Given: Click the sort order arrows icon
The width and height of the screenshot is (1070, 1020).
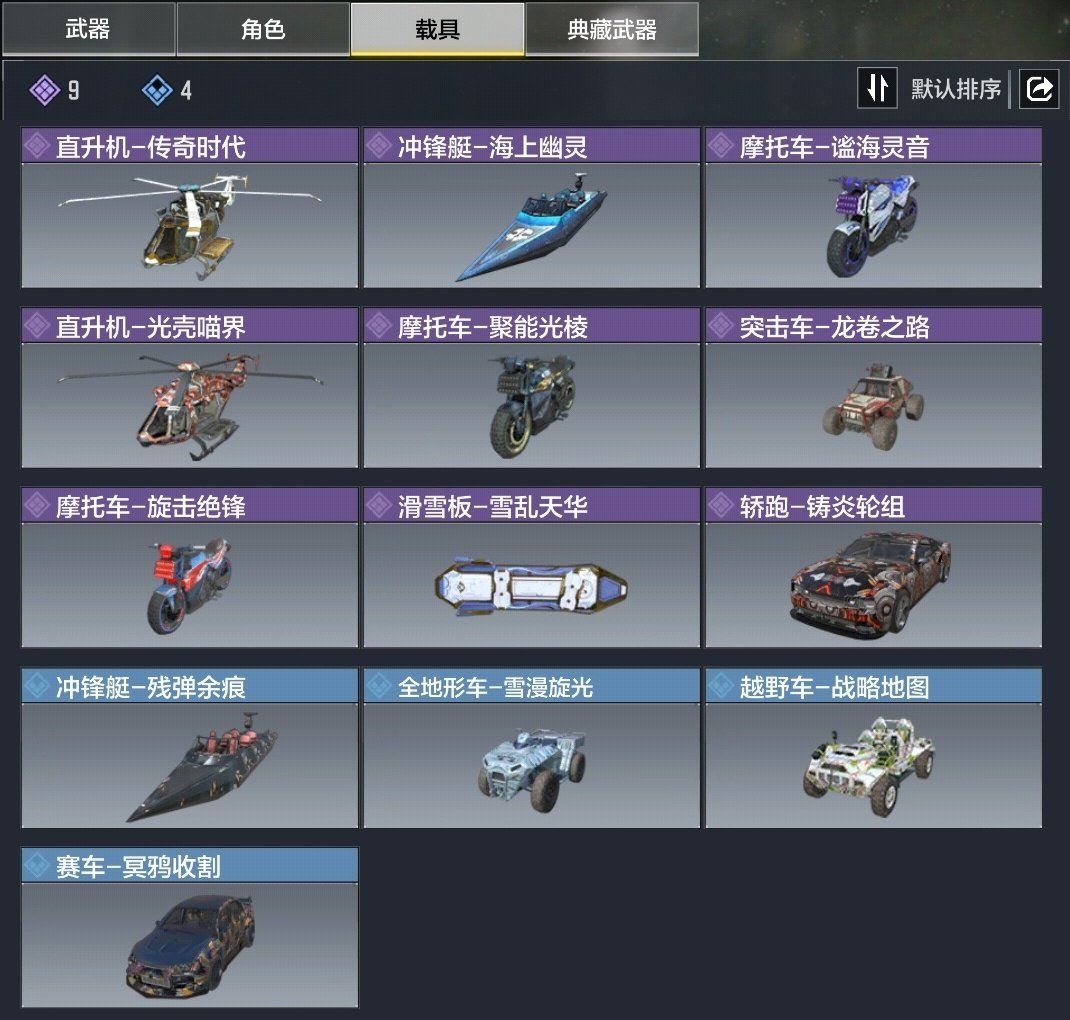Looking at the screenshot, I should pos(877,87).
